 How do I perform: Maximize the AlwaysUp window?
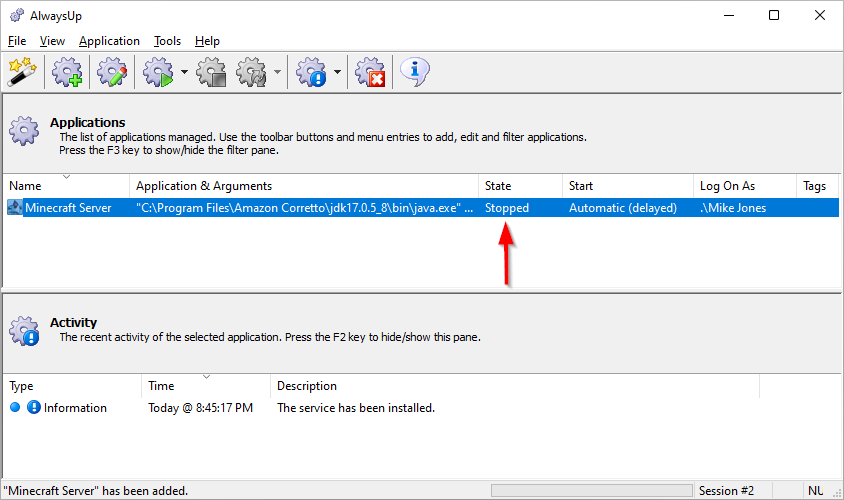click(773, 15)
